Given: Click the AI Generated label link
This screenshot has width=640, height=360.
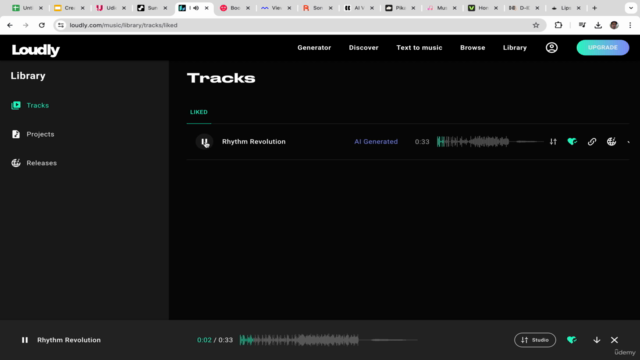Looking at the screenshot, I should coord(376,142).
